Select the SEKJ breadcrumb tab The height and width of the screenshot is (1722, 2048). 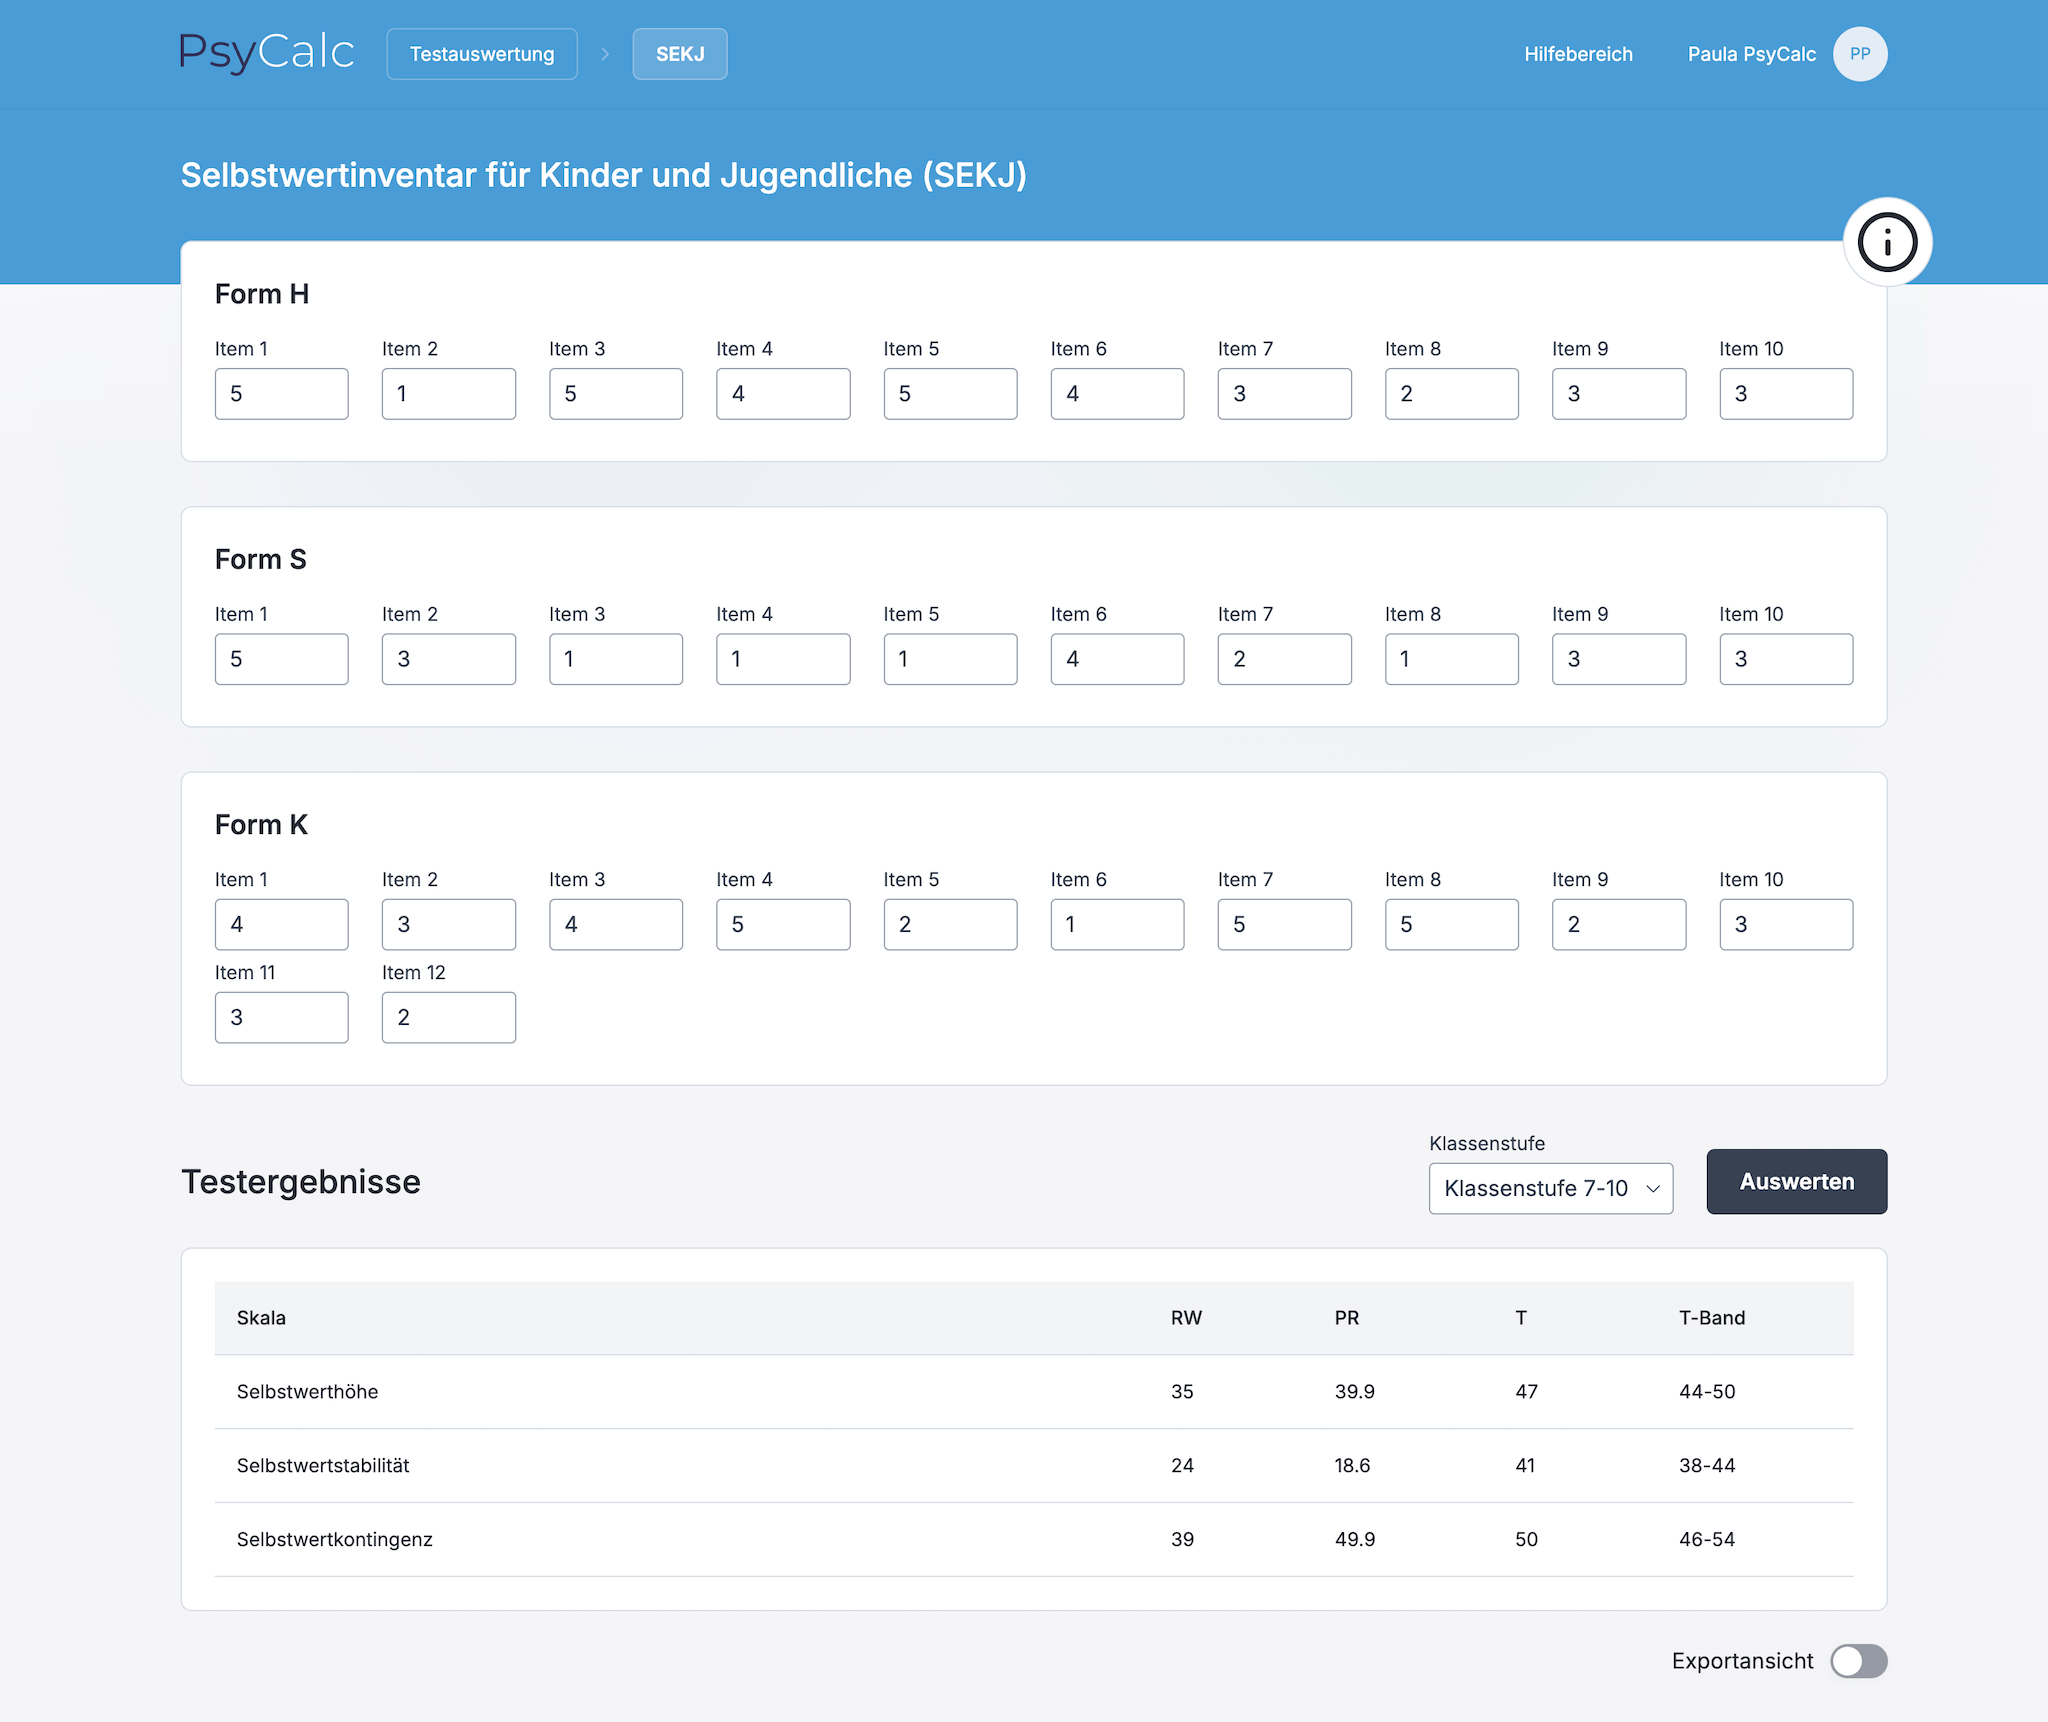click(x=680, y=54)
